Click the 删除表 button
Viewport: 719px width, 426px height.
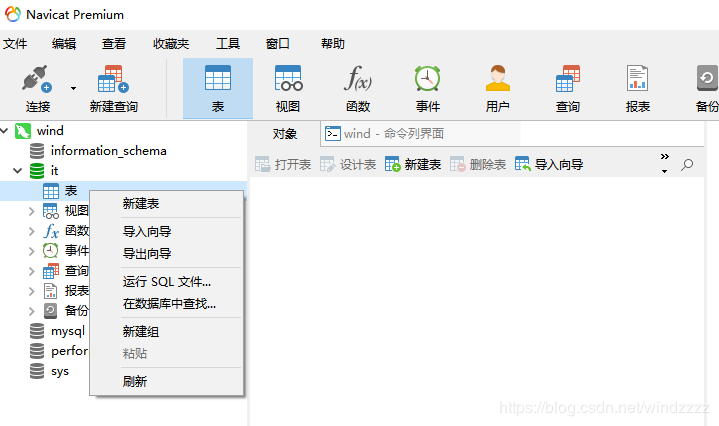point(478,165)
